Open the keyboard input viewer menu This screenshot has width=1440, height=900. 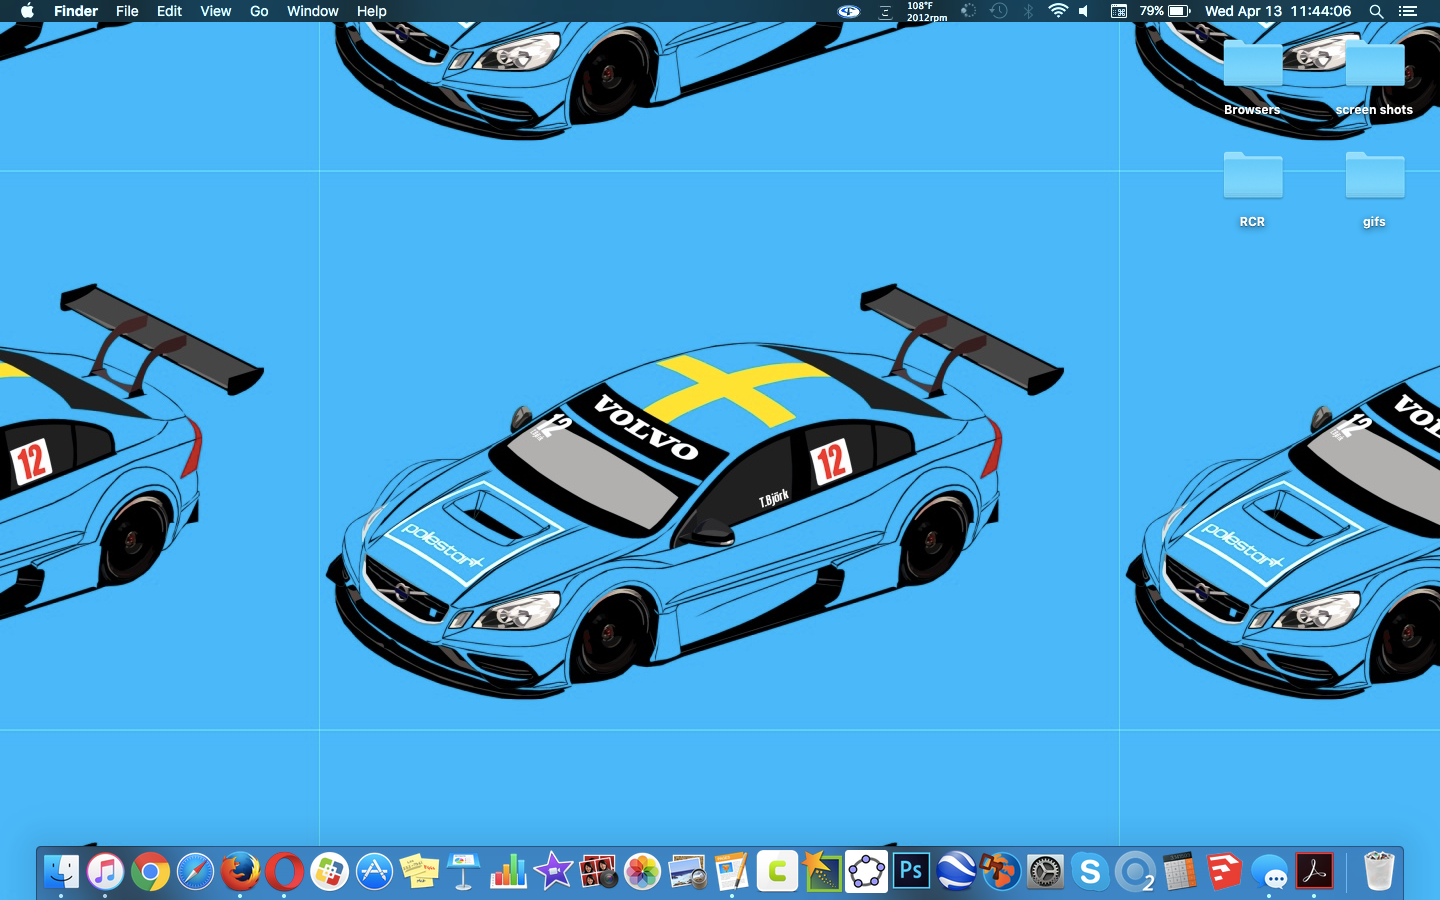click(x=1119, y=11)
